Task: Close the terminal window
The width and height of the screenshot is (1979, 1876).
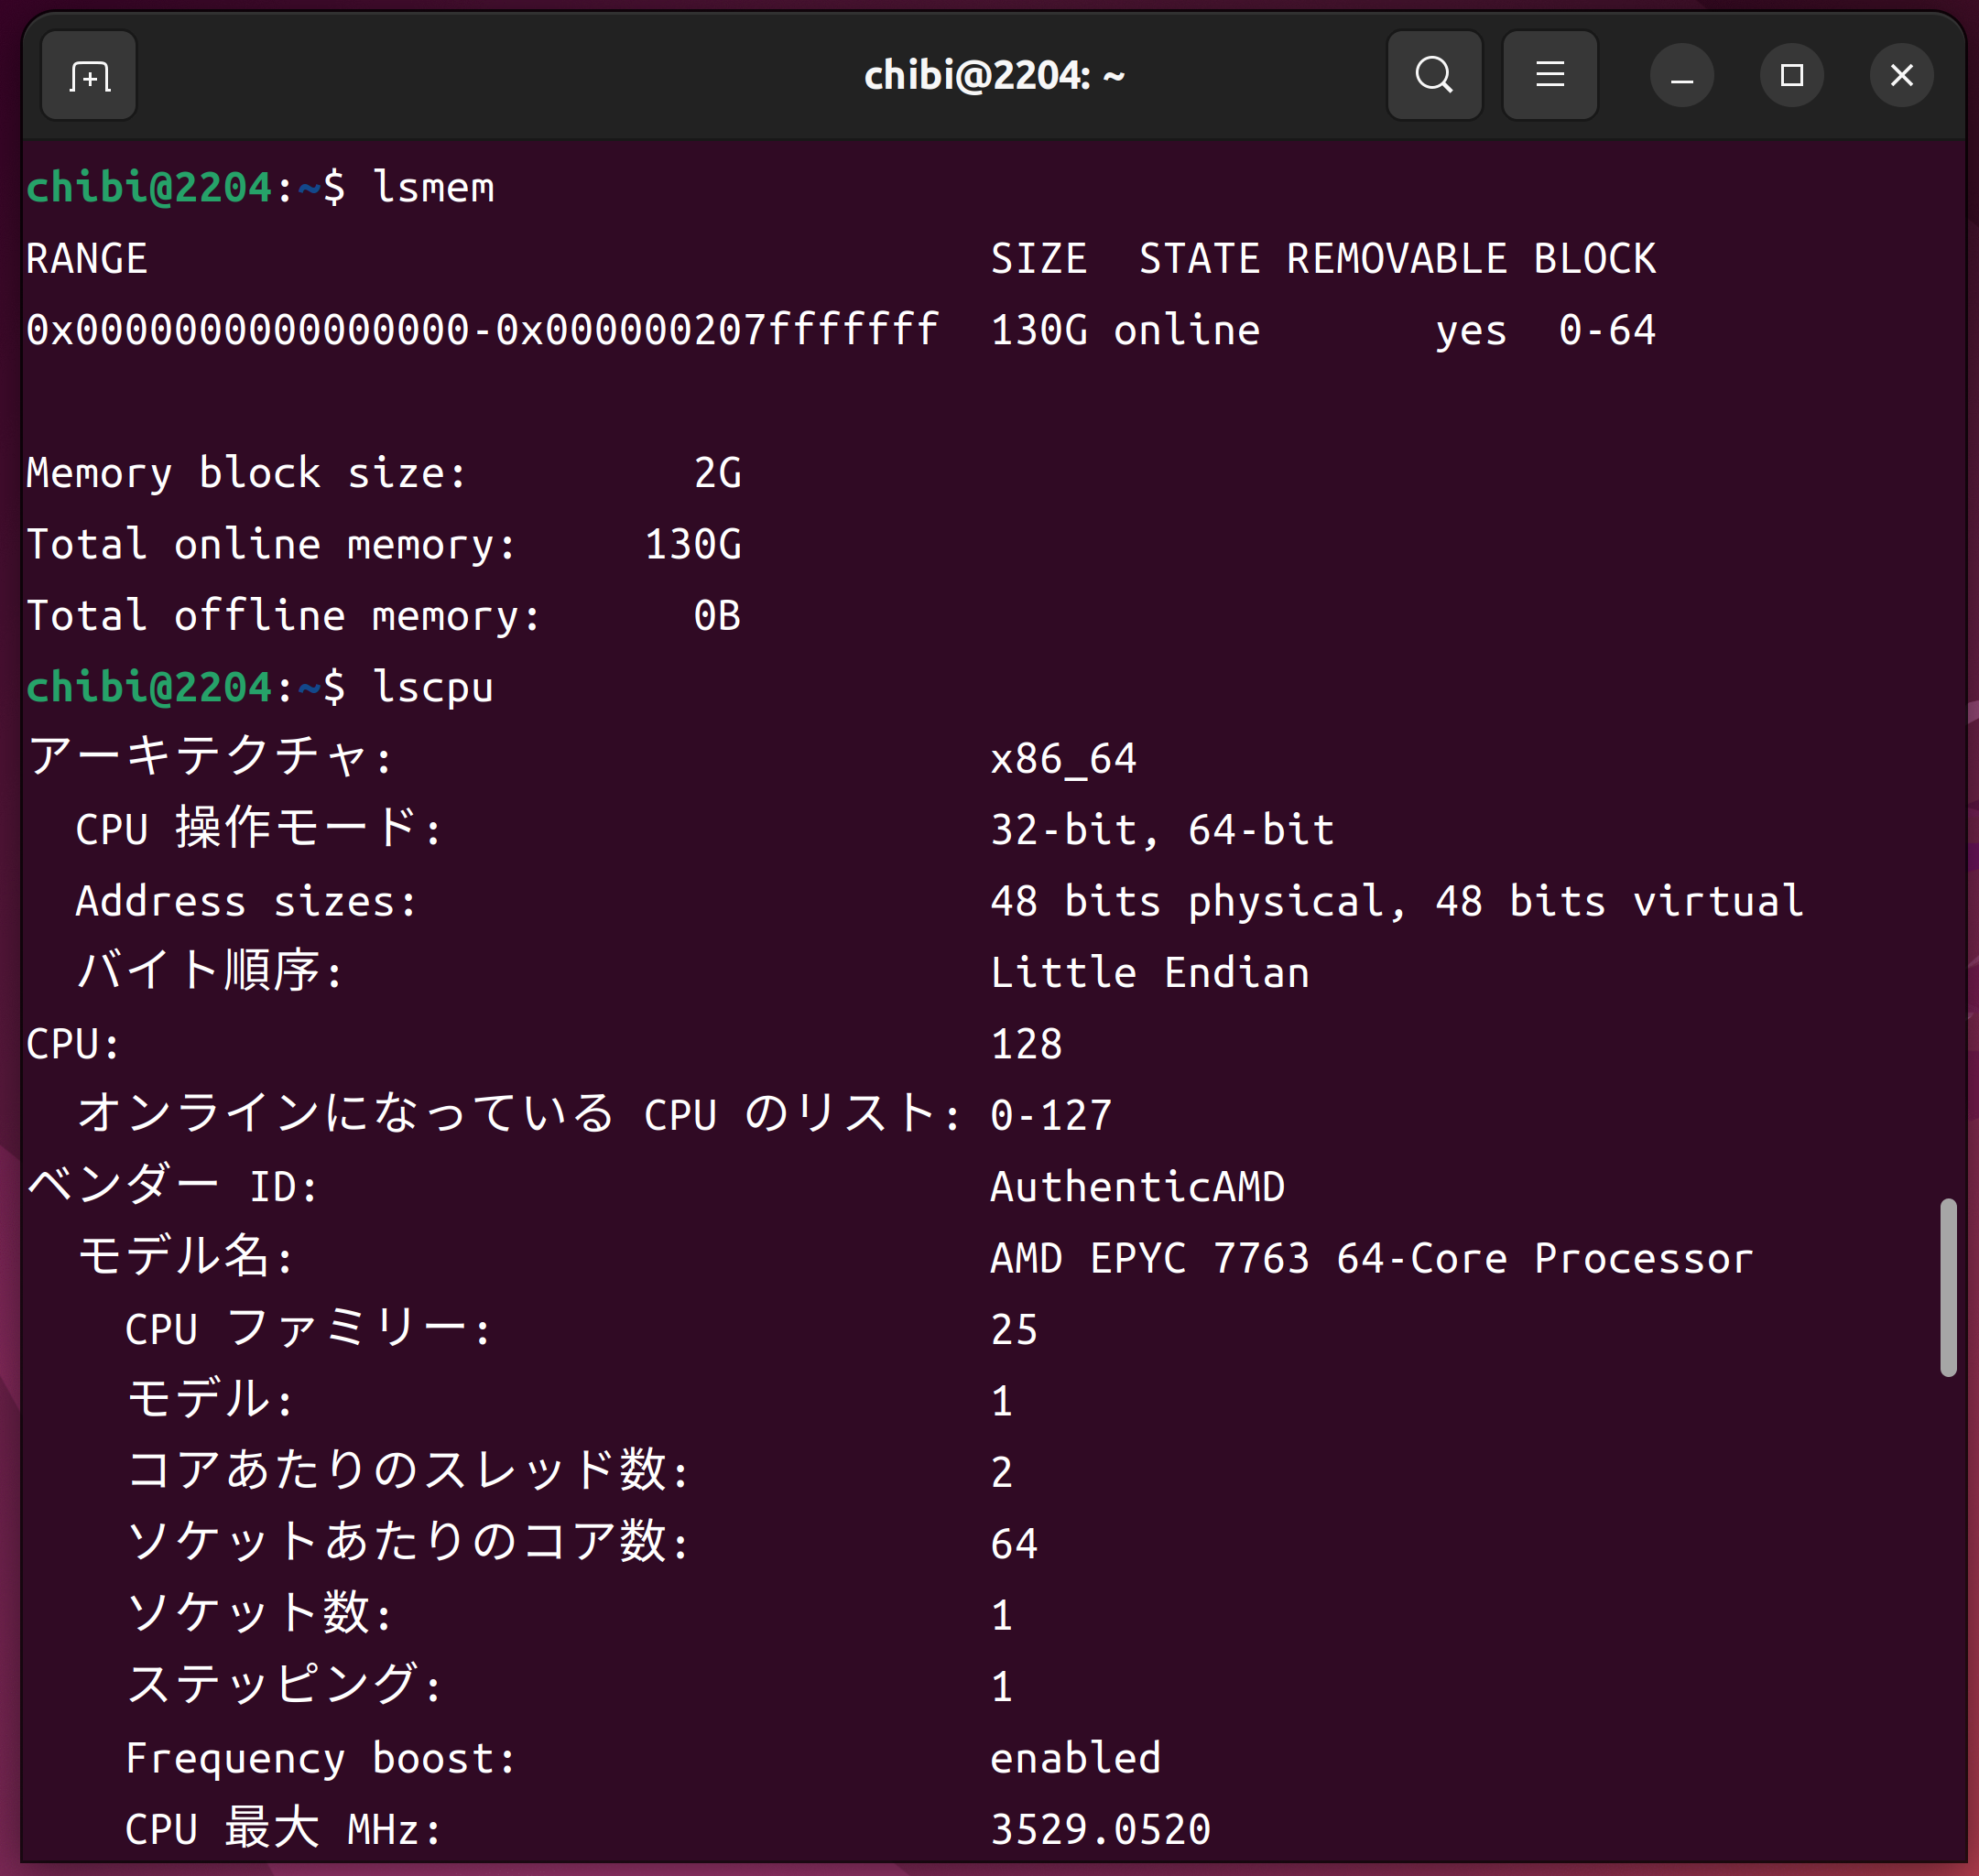Action: coord(1900,76)
